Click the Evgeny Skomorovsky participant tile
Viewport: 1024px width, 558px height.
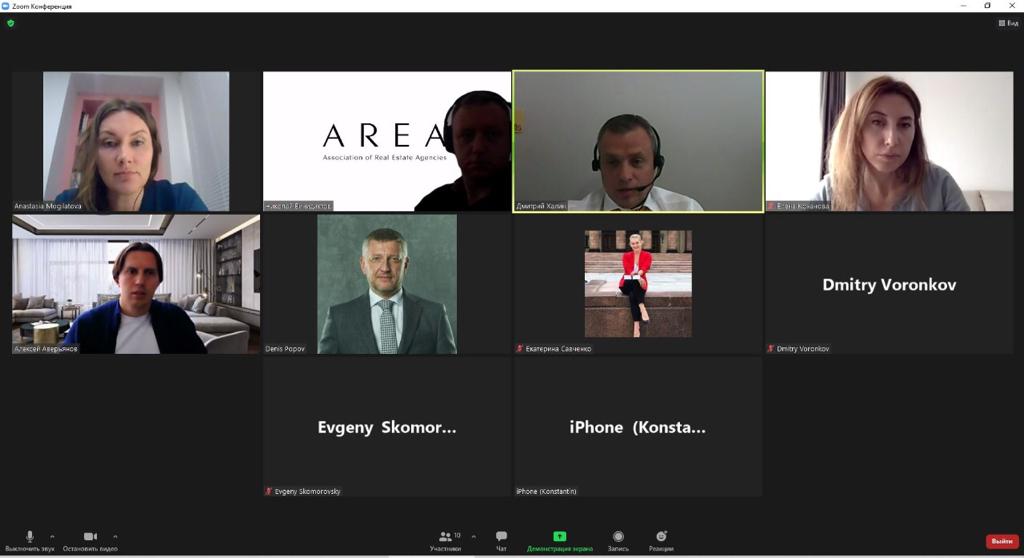[x=386, y=427]
